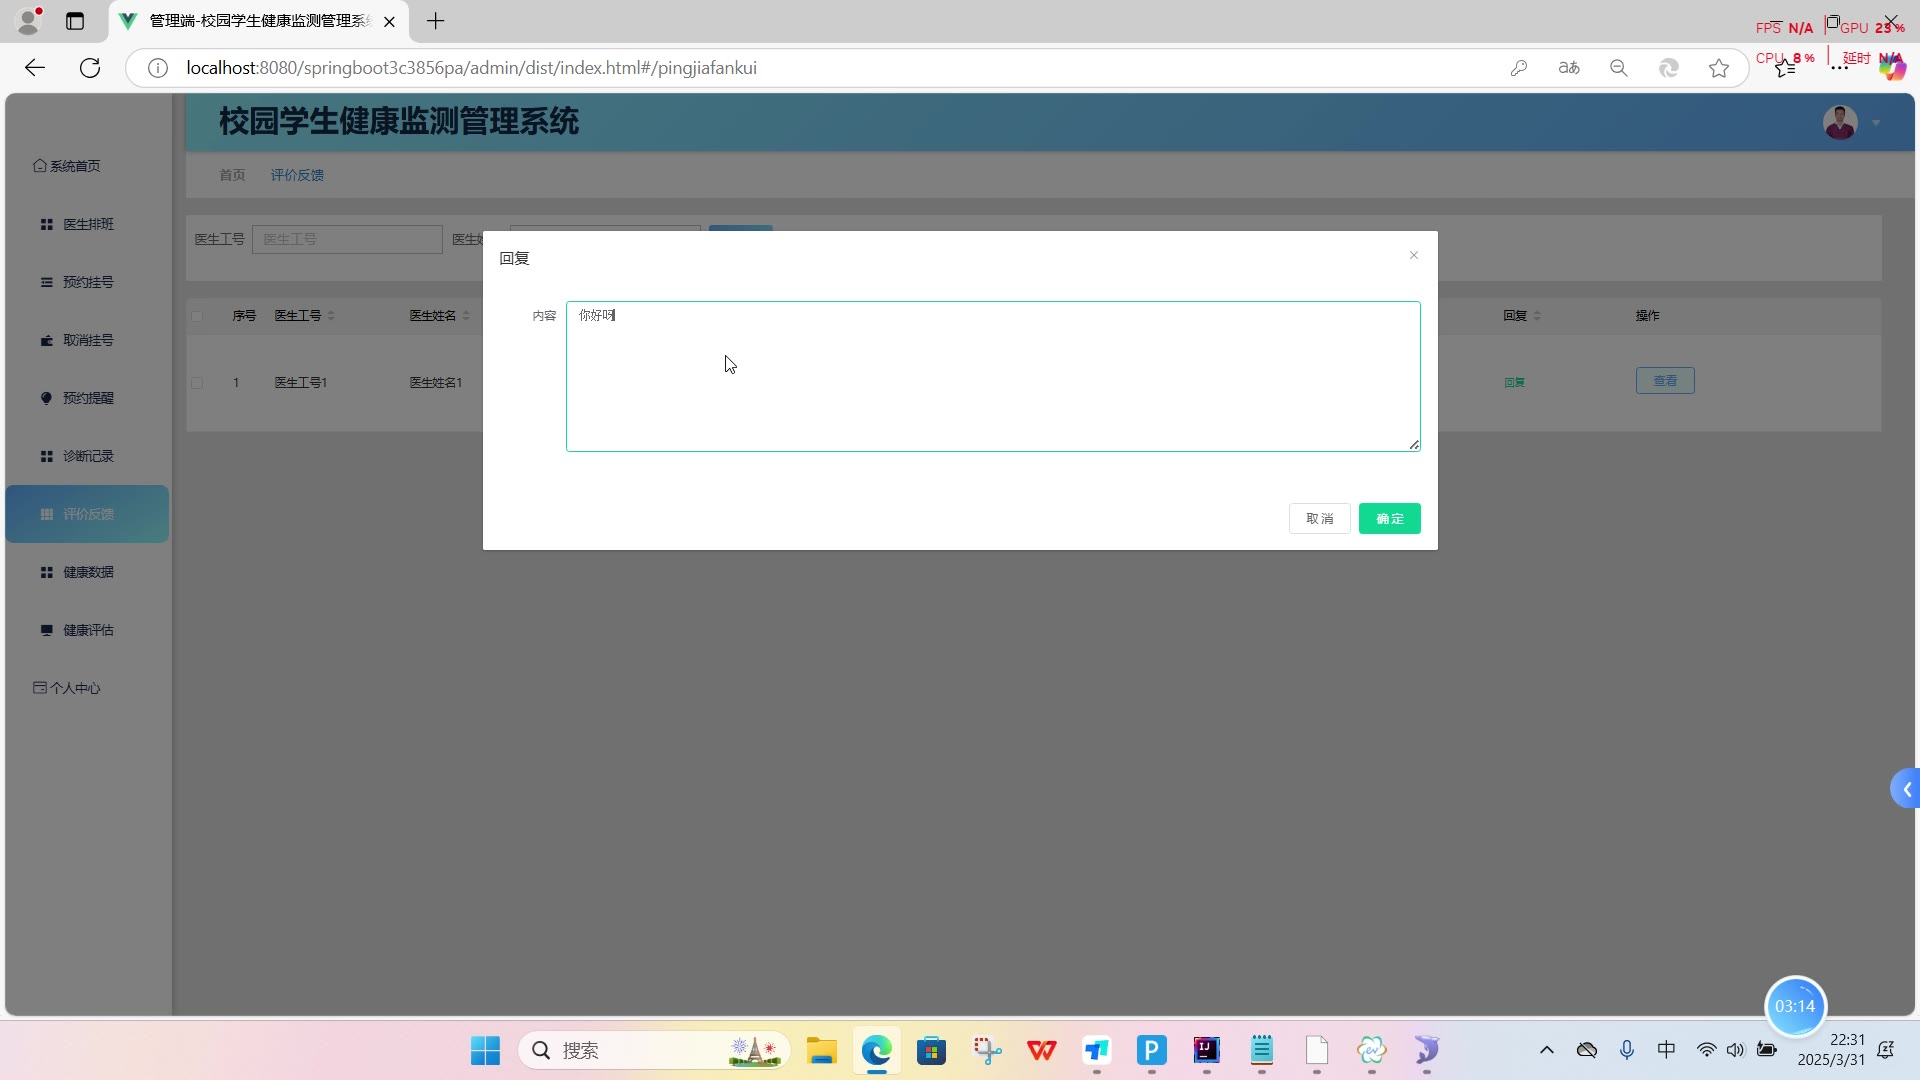Click the green 确定 confirm button

point(1389,518)
